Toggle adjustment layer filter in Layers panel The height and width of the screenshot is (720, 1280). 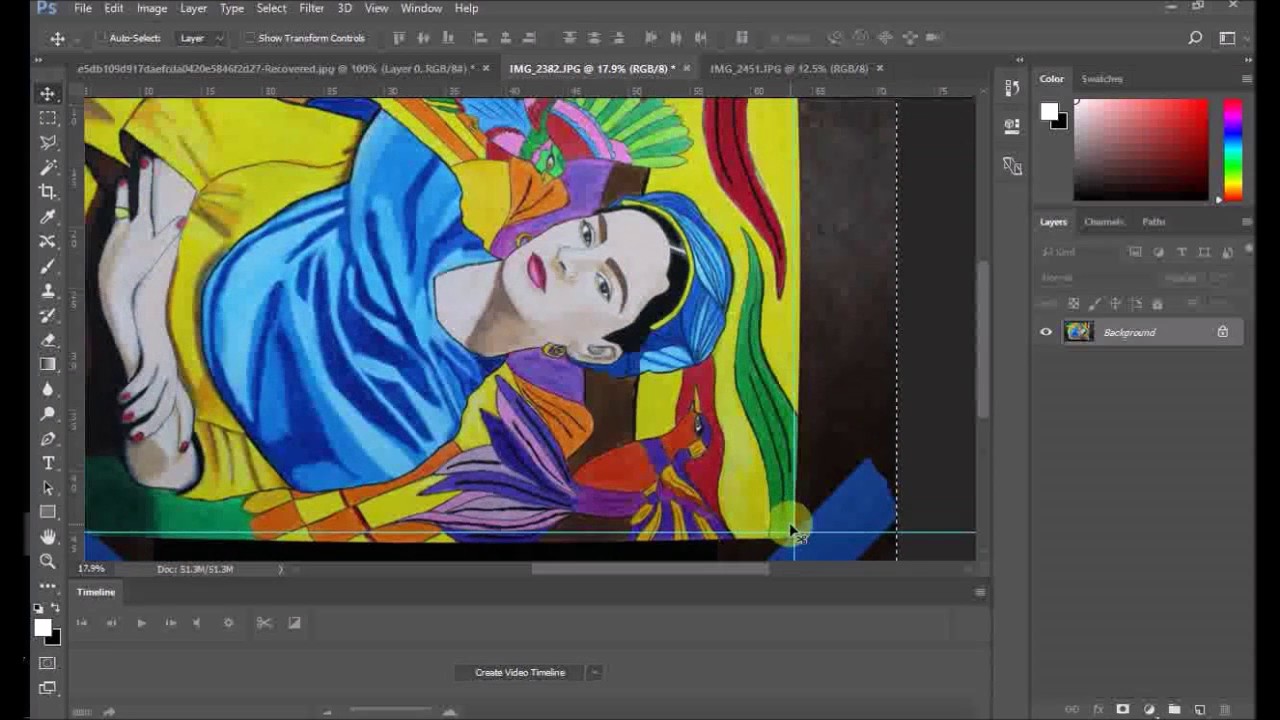tap(1158, 253)
